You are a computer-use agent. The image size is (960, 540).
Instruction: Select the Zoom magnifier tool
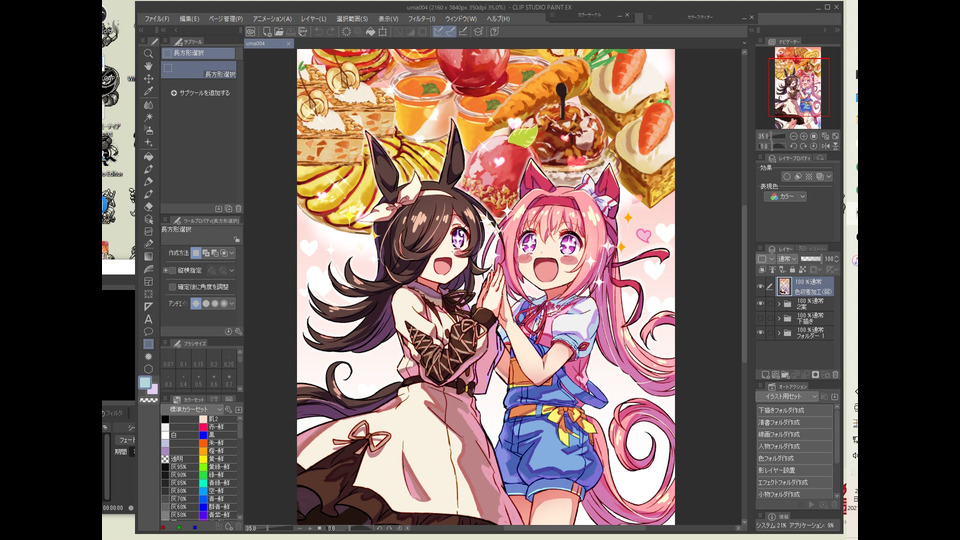[x=148, y=53]
